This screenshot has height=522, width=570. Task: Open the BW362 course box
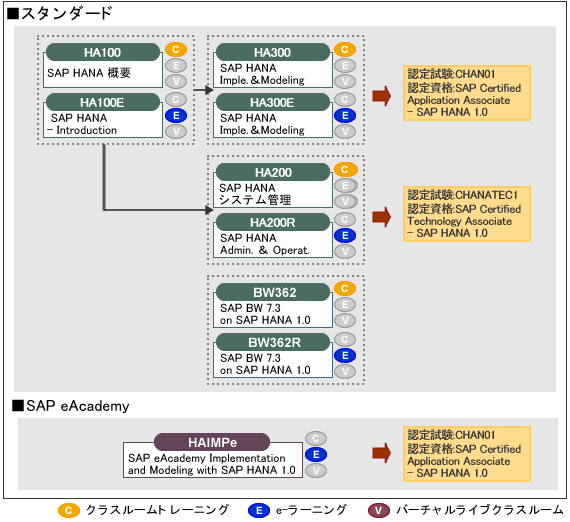tap(273, 305)
